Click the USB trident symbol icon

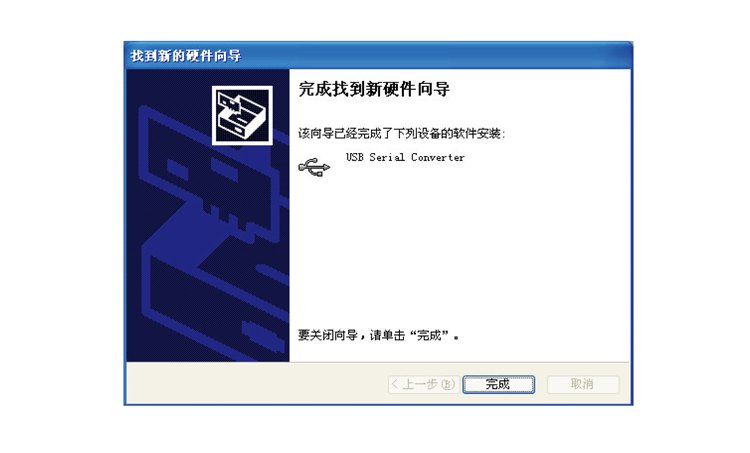pyautogui.click(x=314, y=167)
